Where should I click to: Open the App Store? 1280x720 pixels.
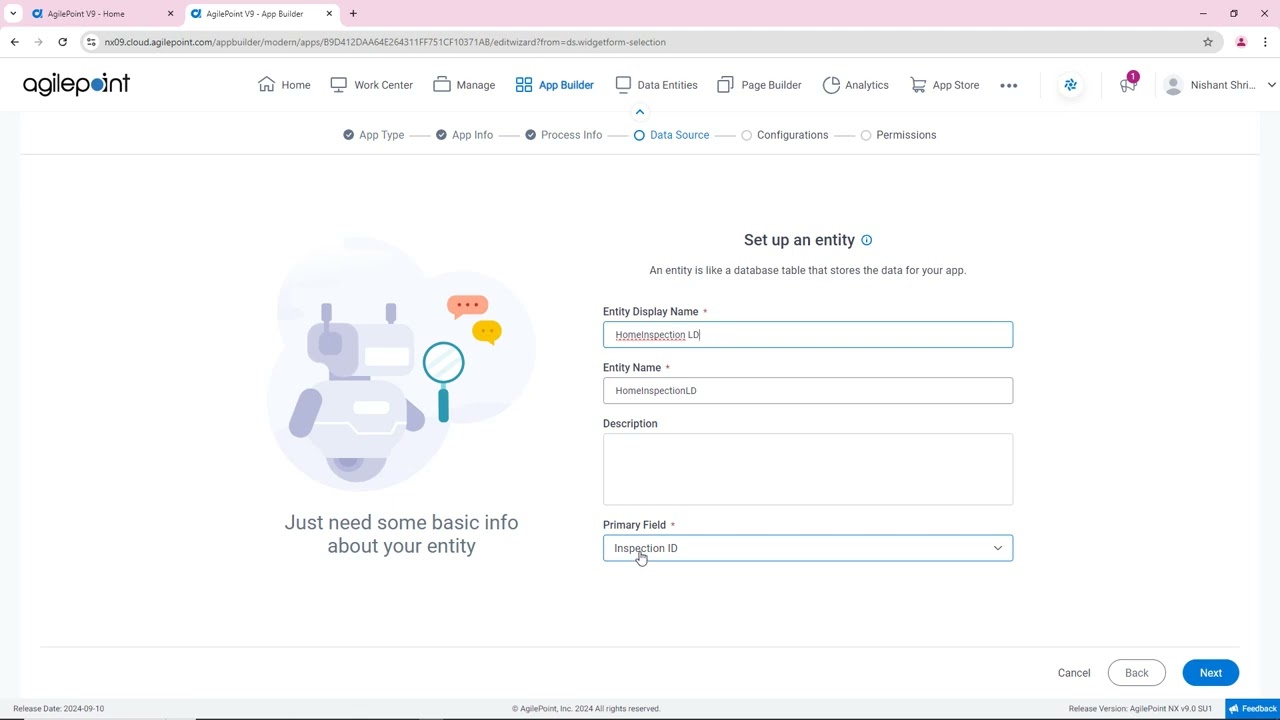944,85
